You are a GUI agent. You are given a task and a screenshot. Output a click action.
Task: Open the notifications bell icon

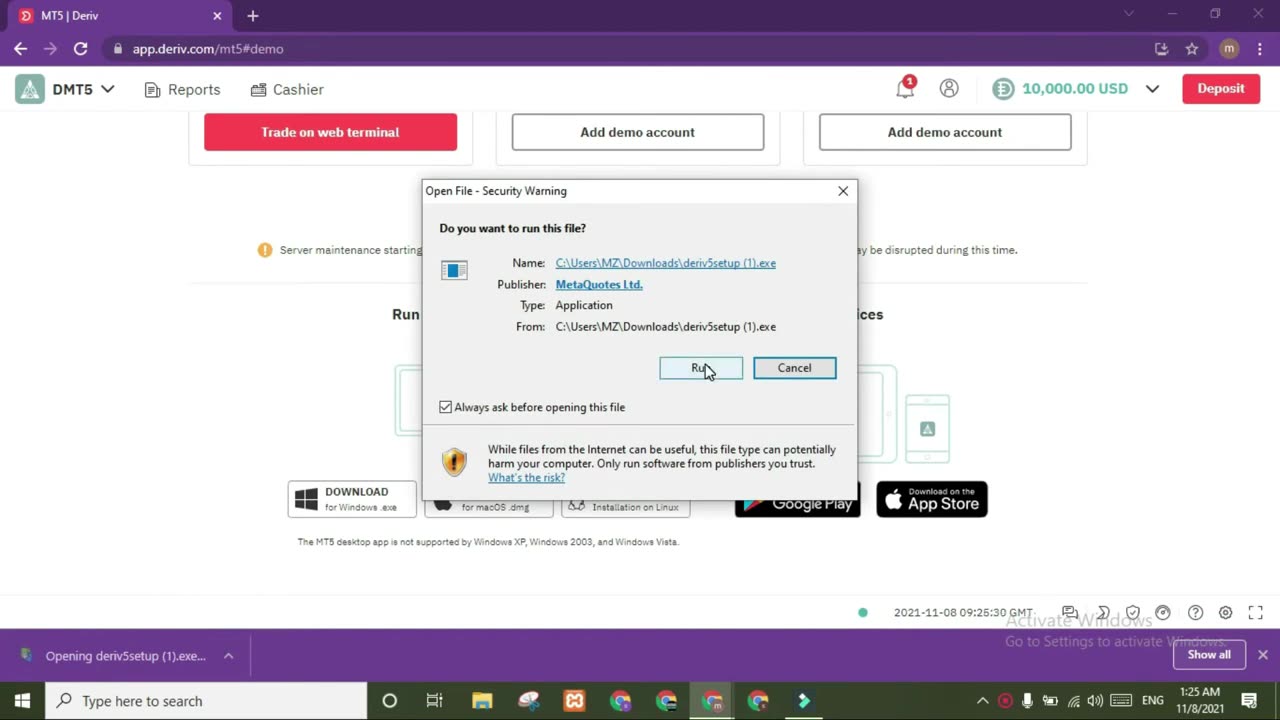pos(905,88)
